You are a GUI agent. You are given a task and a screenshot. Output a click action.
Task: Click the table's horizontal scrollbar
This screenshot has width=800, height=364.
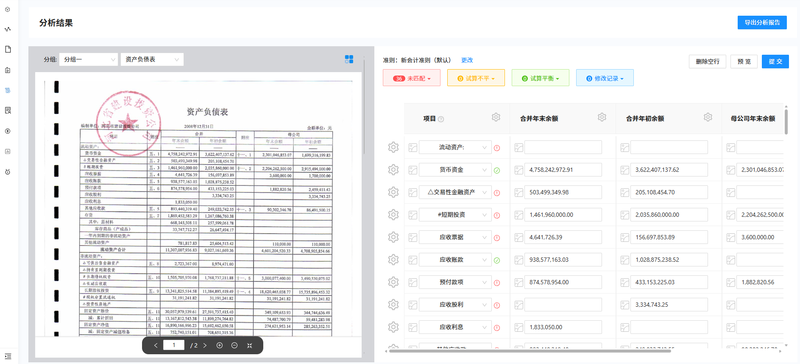coord(530,351)
